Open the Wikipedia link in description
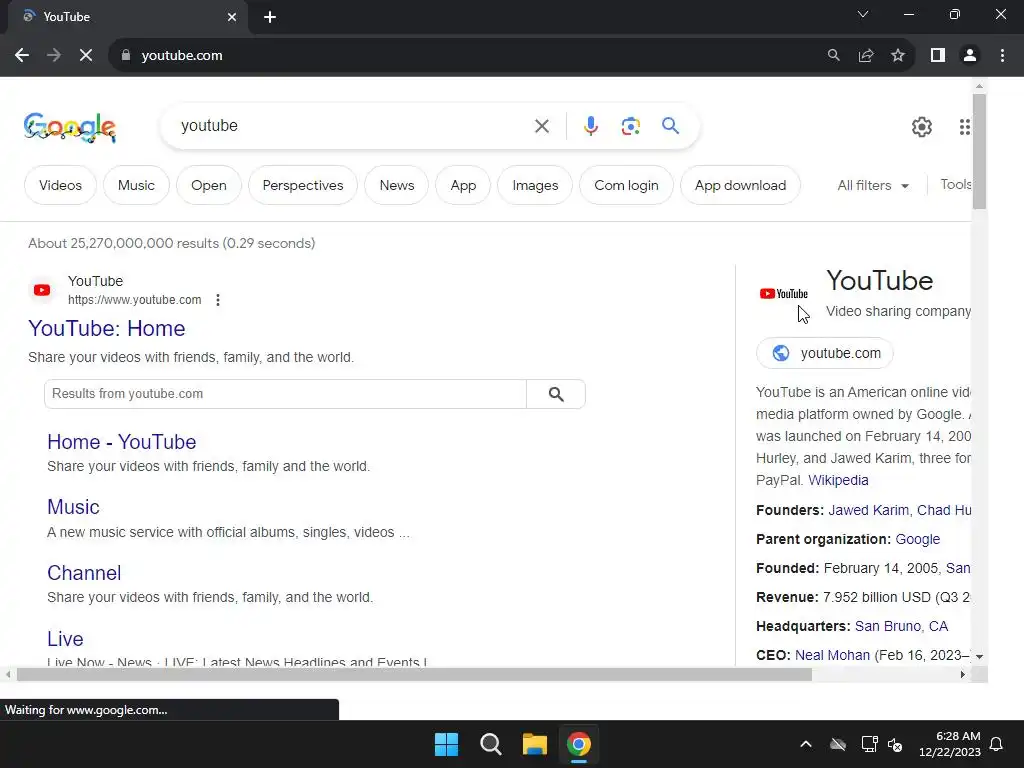Screen dimensions: 1024x768 coord(838,480)
